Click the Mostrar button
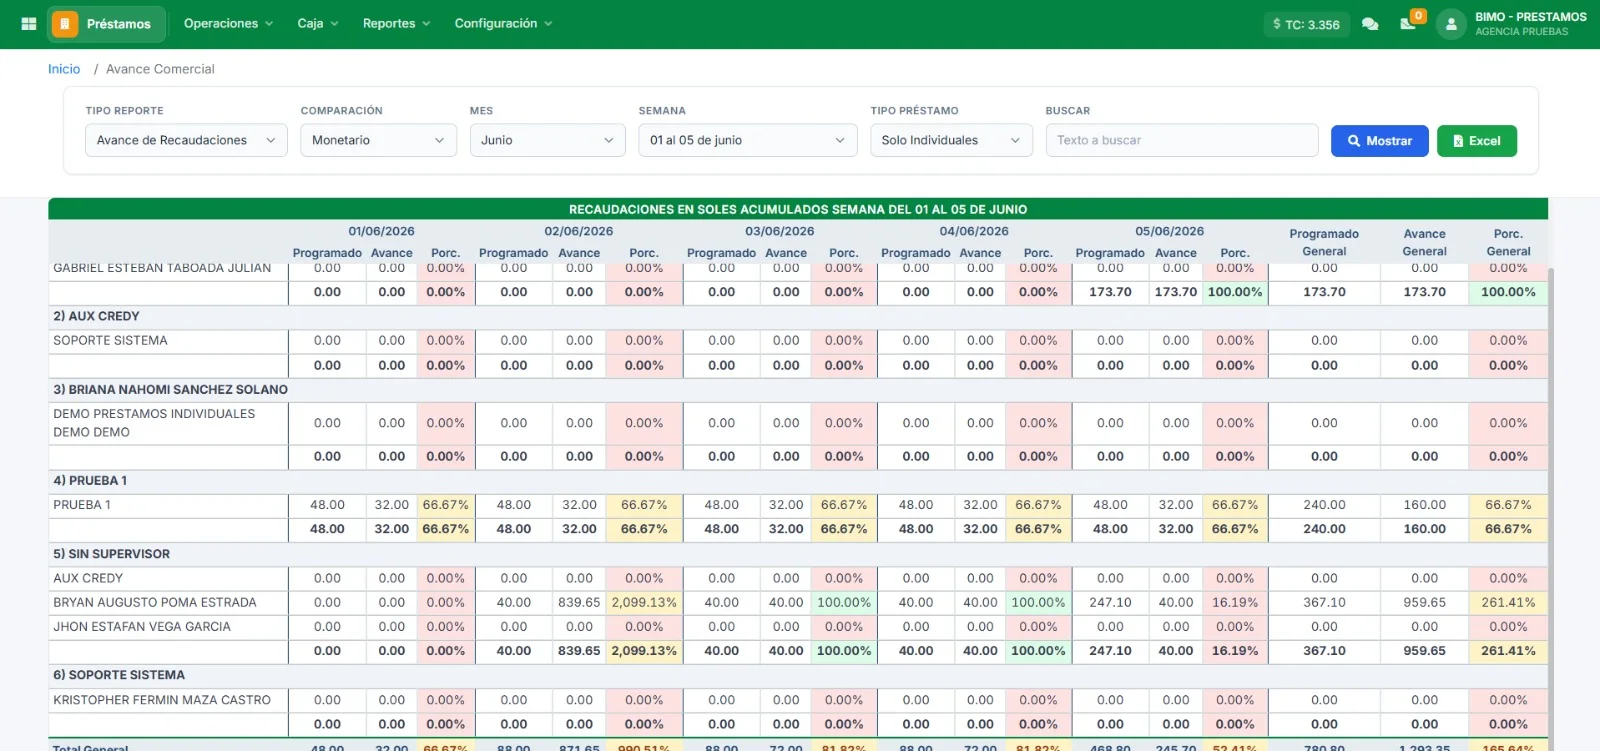Image resolution: width=1600 pixels, height=751 pixels. coord(1379,141)
